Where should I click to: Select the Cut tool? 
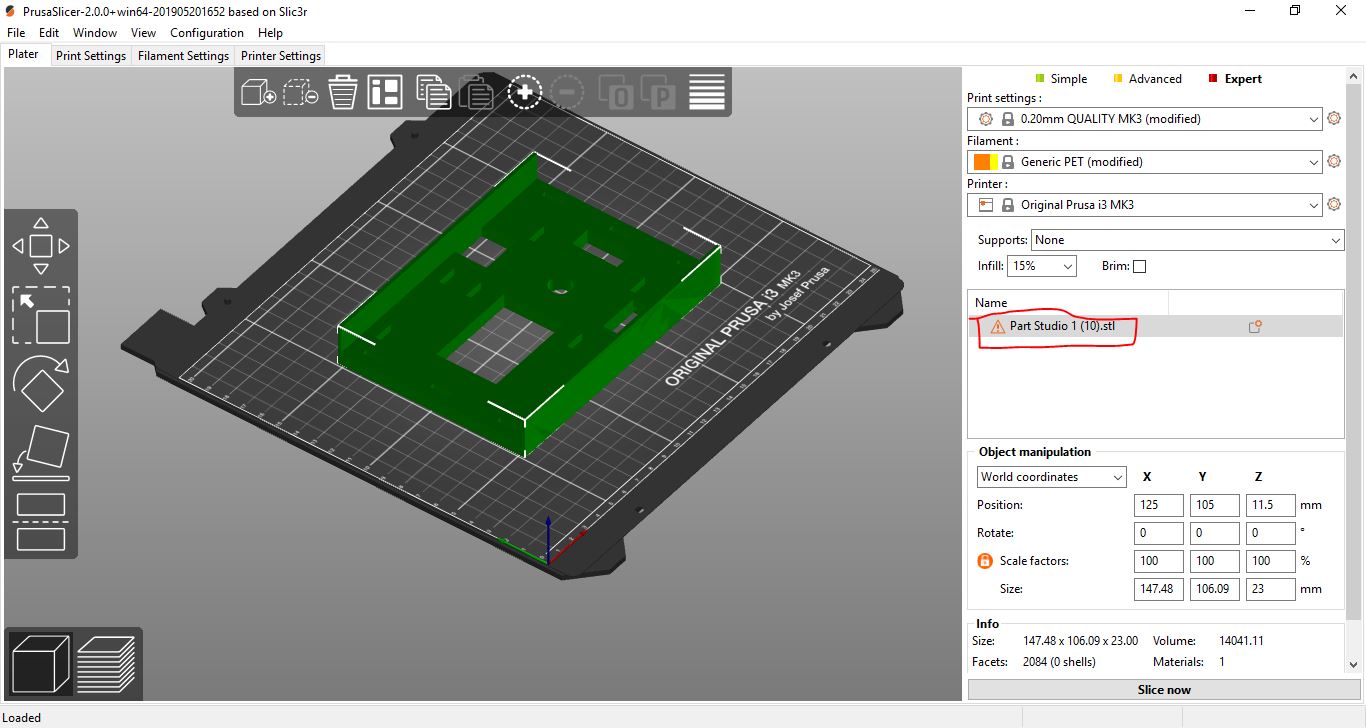[41, 521]
